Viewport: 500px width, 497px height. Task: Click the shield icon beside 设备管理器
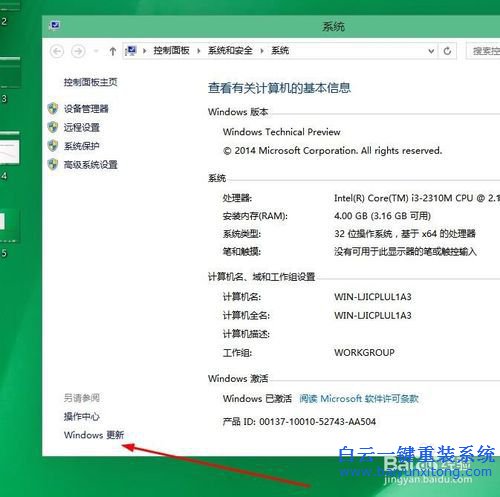[53, 108]
